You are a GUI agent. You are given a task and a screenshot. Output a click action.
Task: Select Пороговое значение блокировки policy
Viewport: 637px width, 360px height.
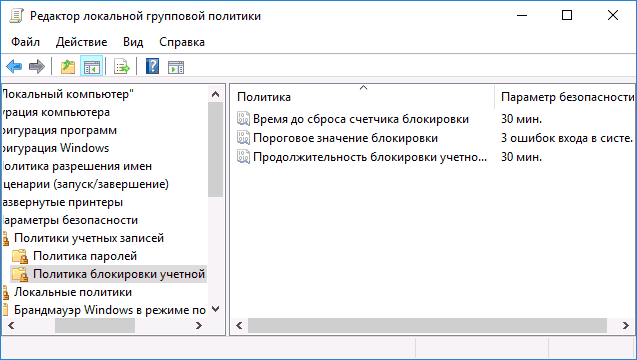[345, 138]
